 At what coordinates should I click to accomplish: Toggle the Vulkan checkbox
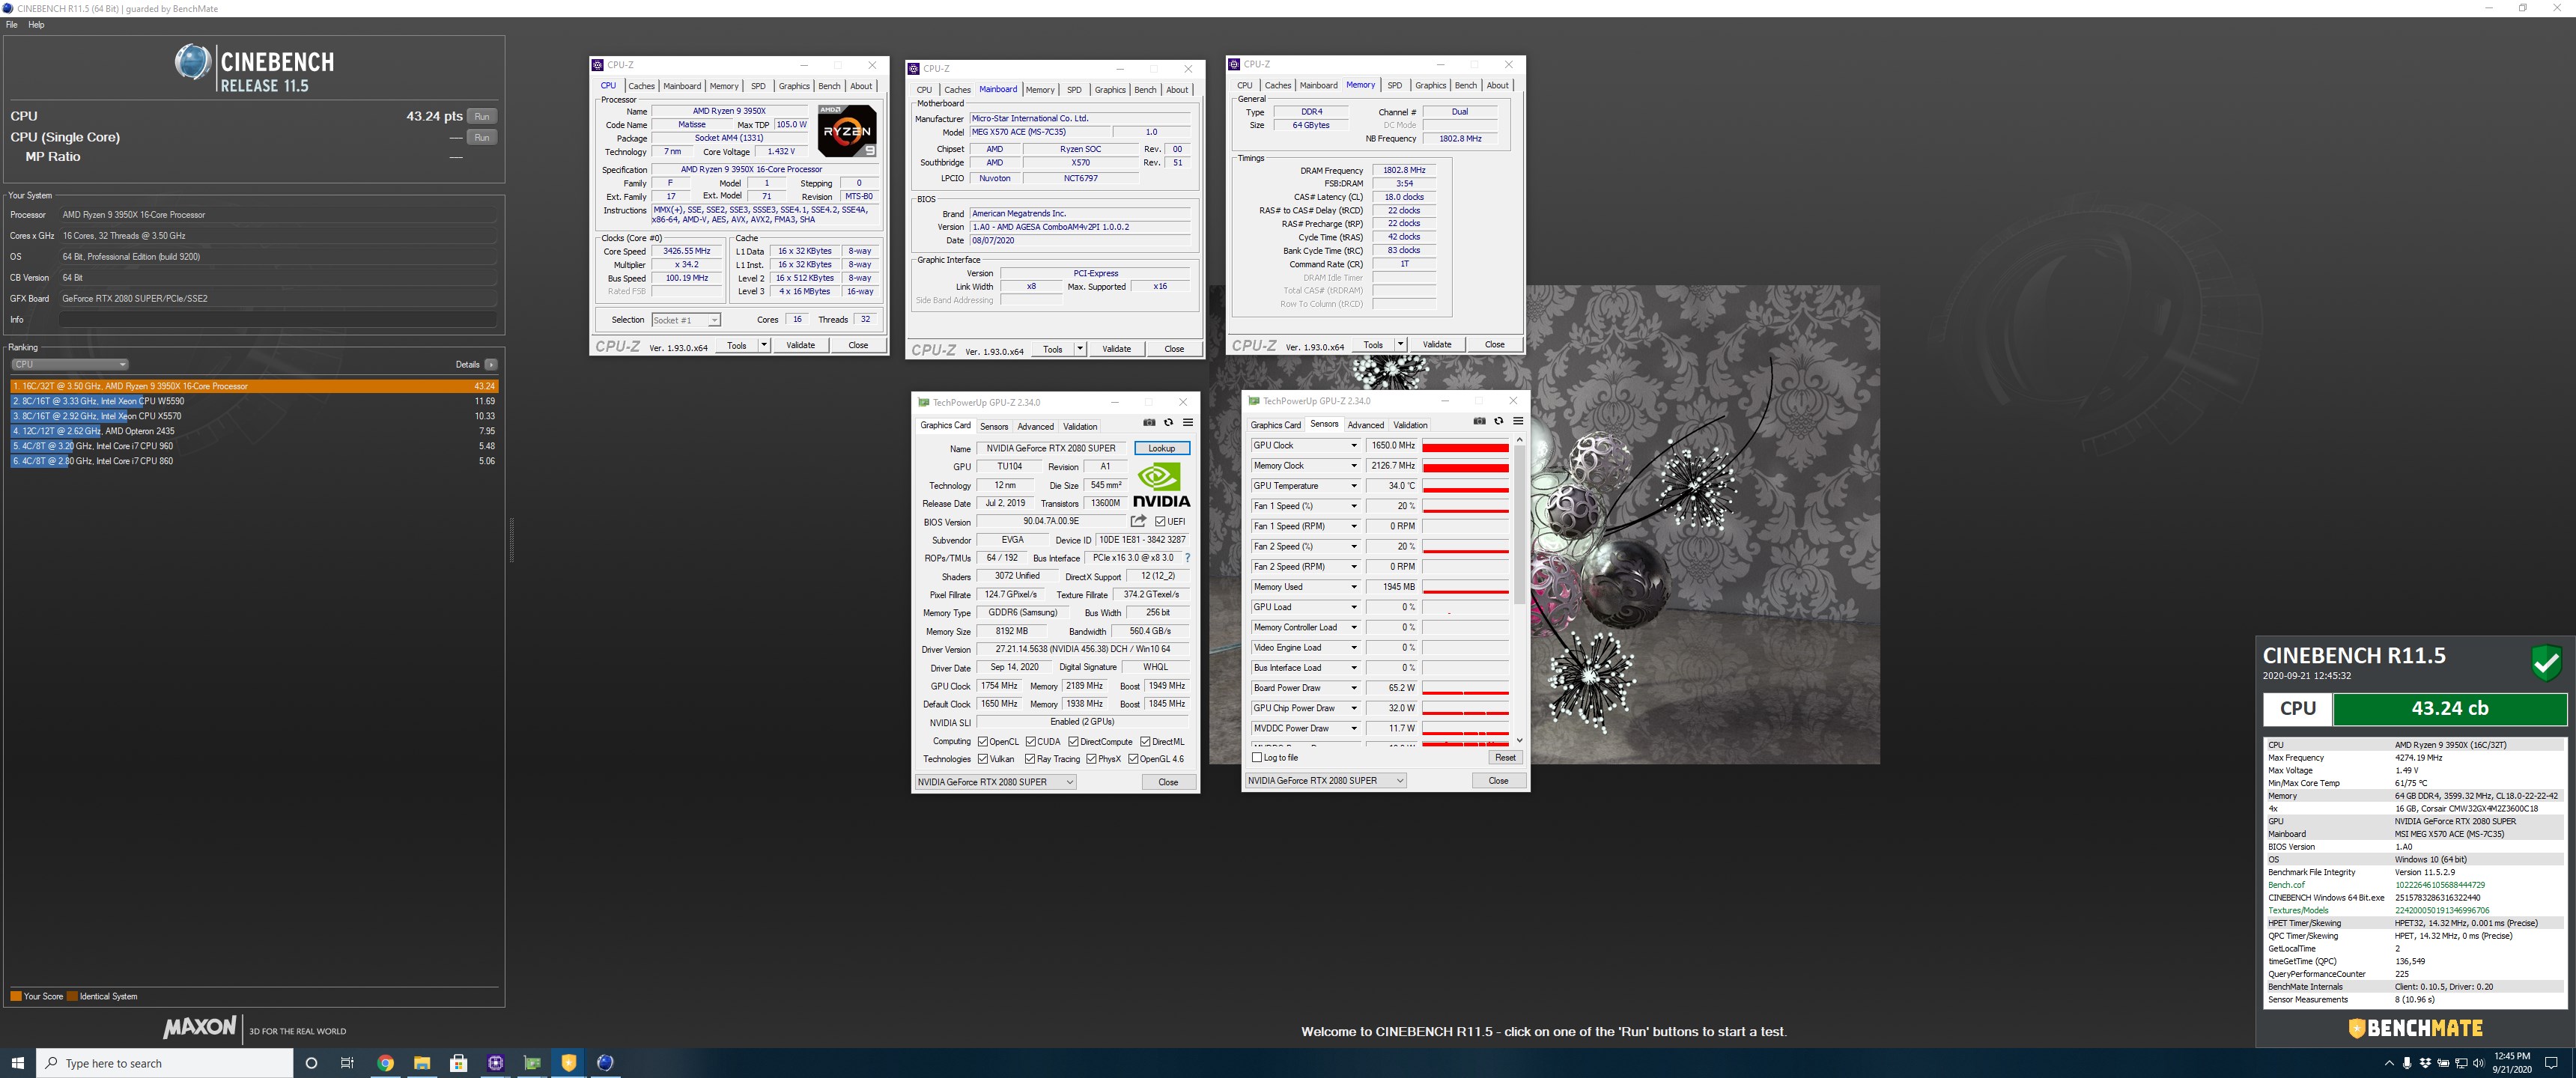pyautogui.click(x=983, y=759)
